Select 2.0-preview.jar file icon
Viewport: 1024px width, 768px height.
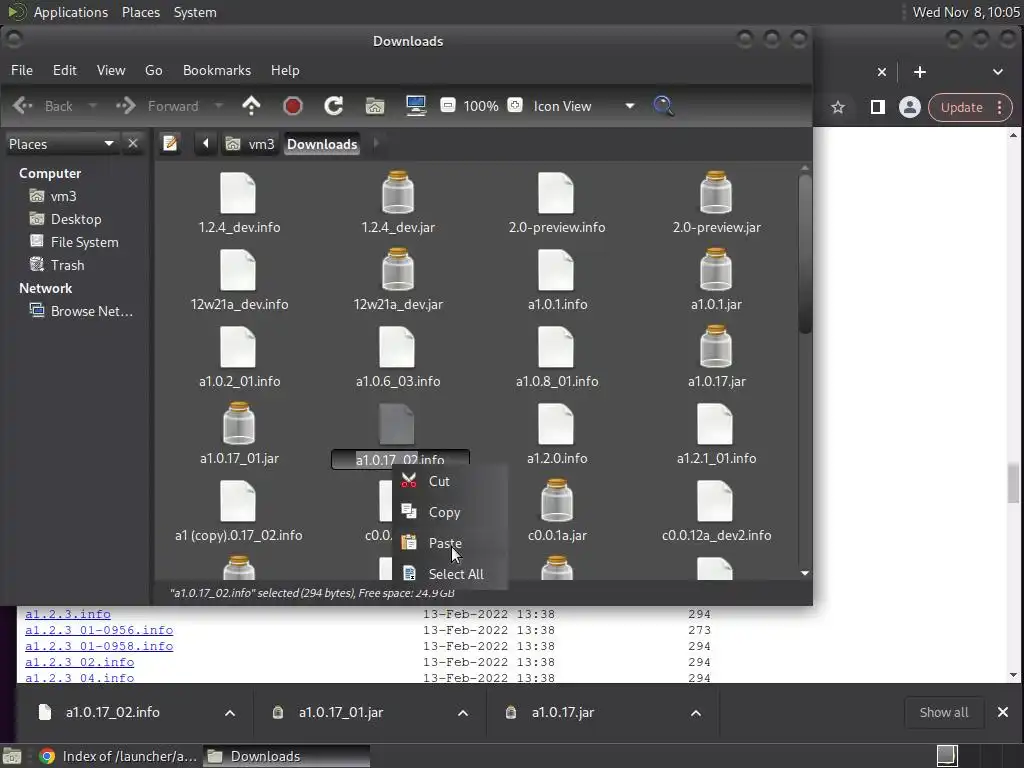(716, 193)
